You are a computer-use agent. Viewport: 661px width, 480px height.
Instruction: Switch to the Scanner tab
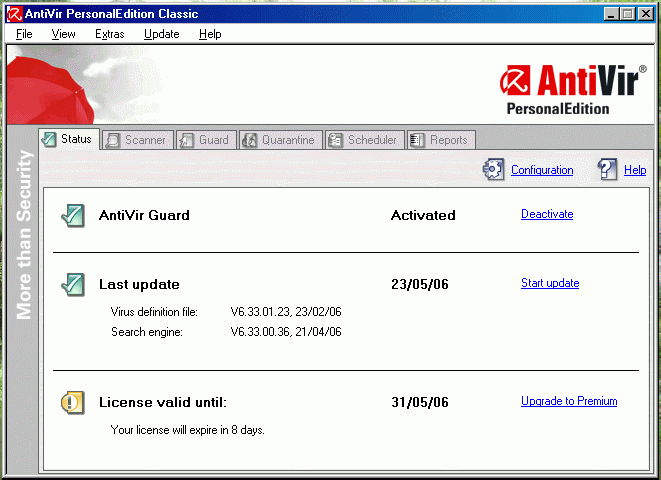click(x=138, y=140)
